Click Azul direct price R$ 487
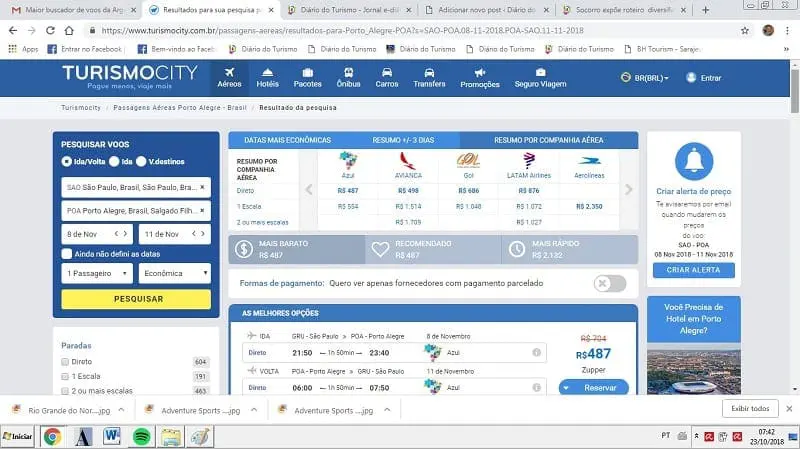The height and width of the screenshot is (449, 800). click(x=348, y=190)
